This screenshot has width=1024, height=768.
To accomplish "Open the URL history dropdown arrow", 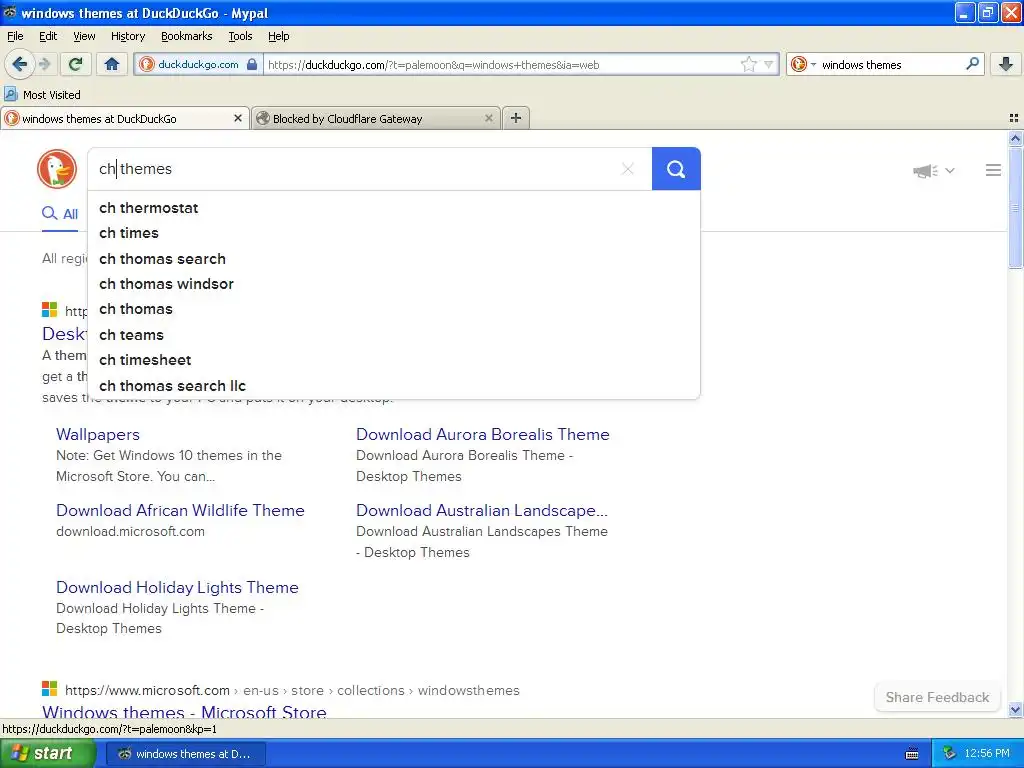I will [x=769, y=64].
